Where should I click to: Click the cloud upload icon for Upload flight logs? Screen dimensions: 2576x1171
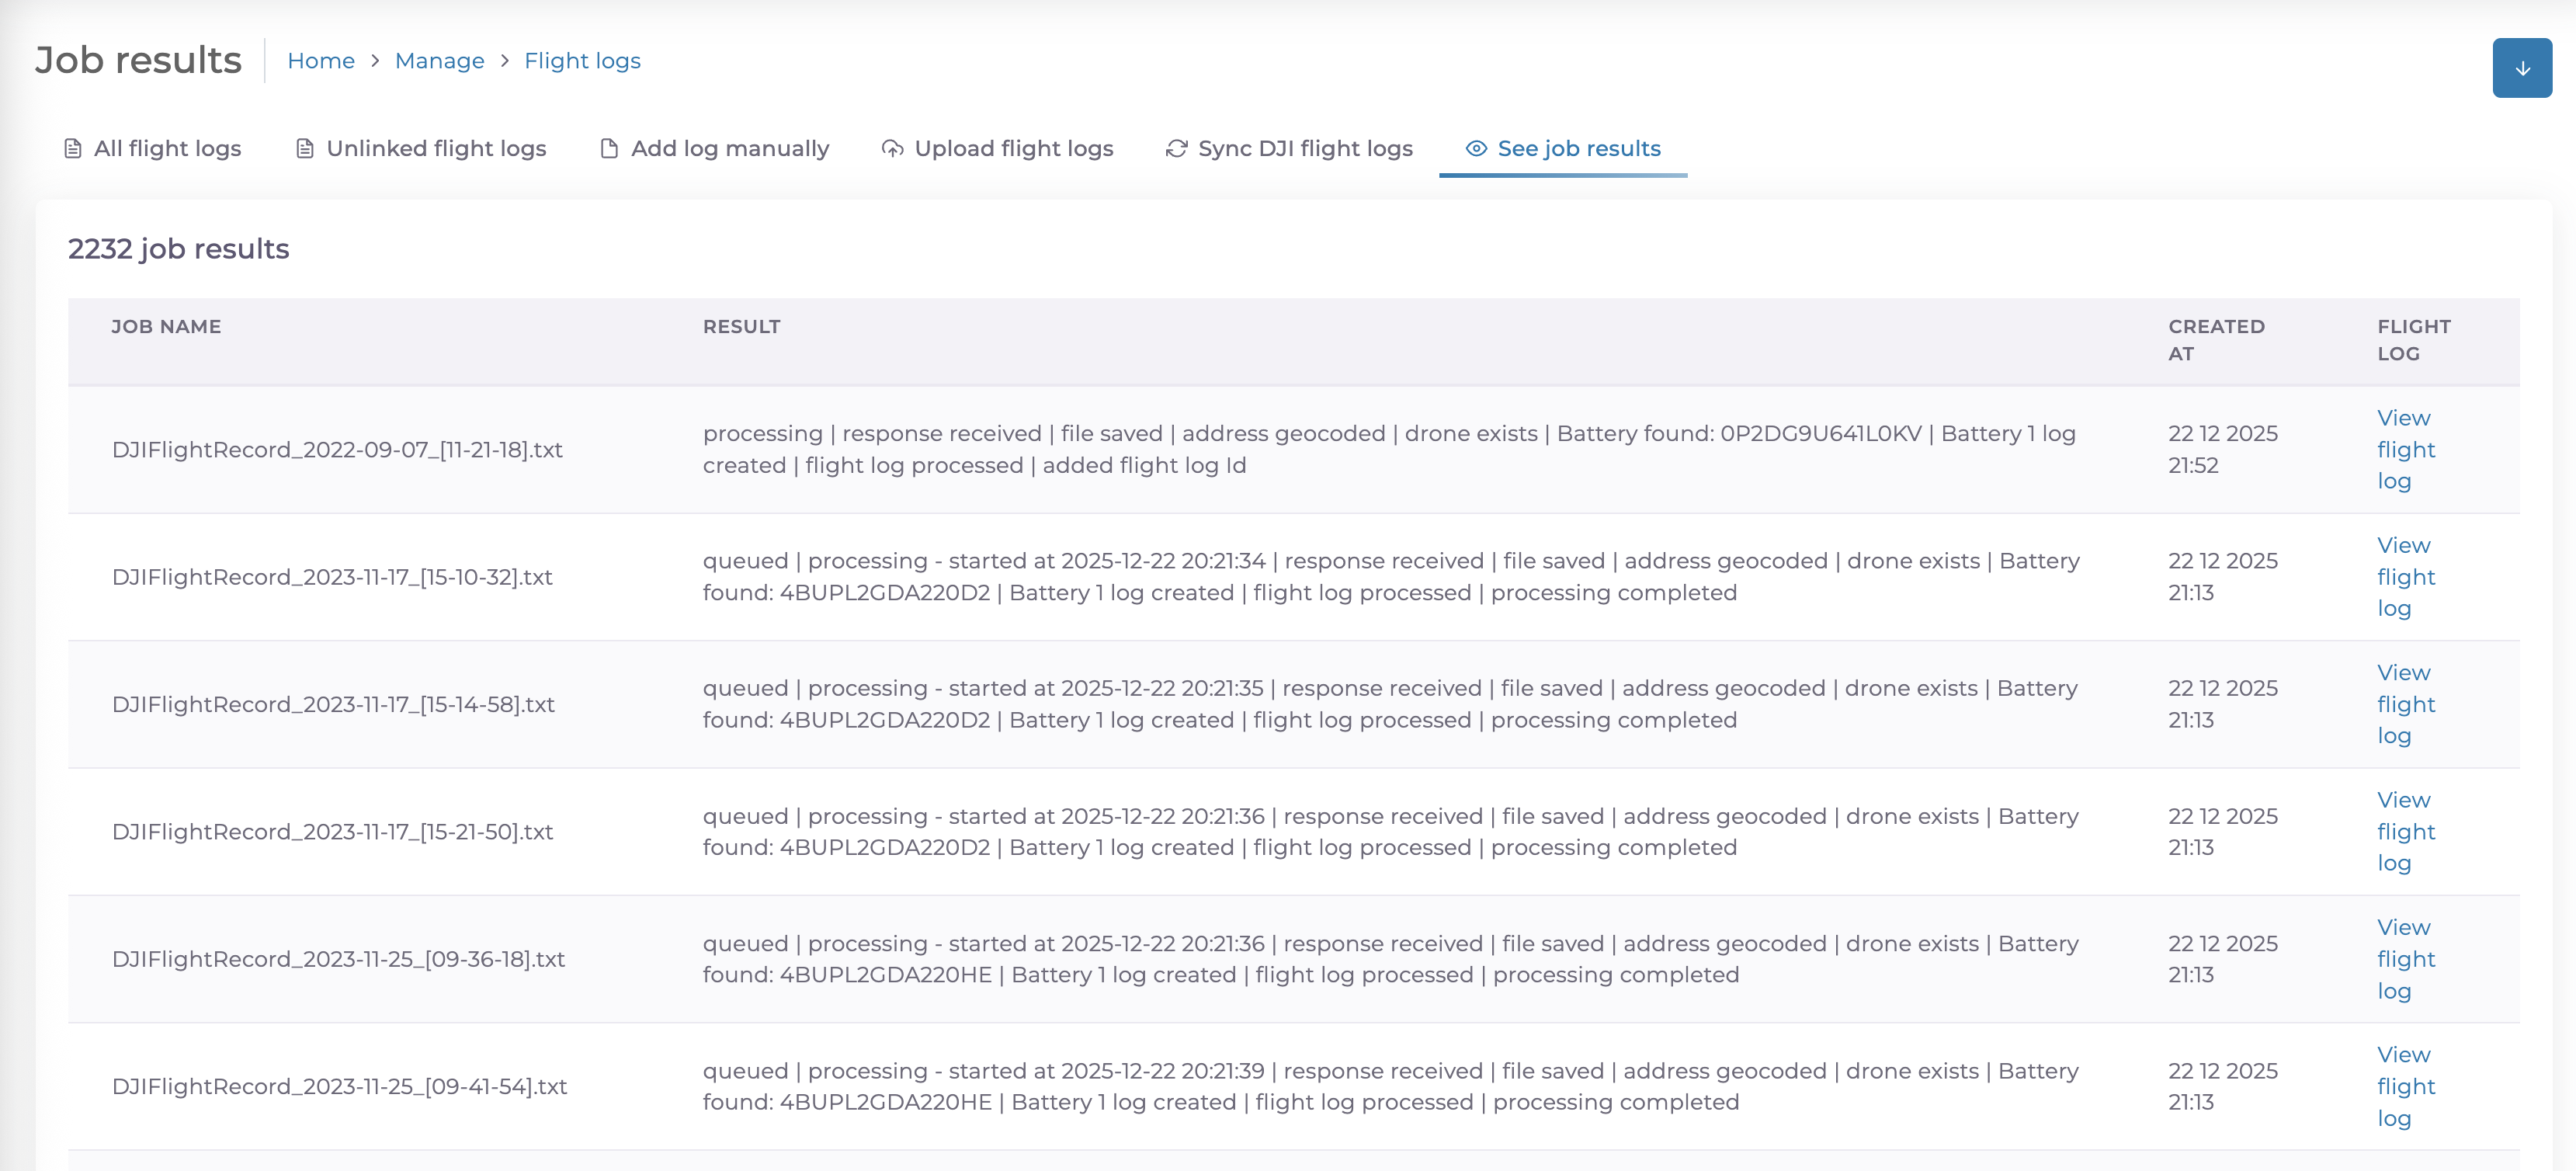tap(892, 149)
